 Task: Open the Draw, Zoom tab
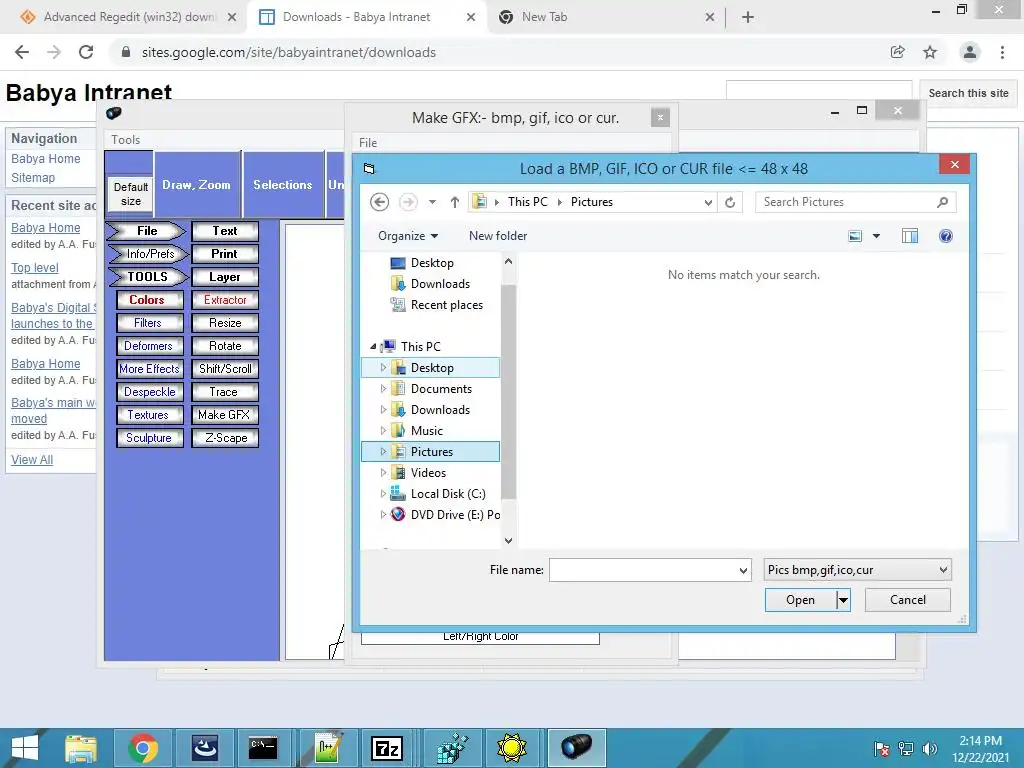(x=197, y=185)
